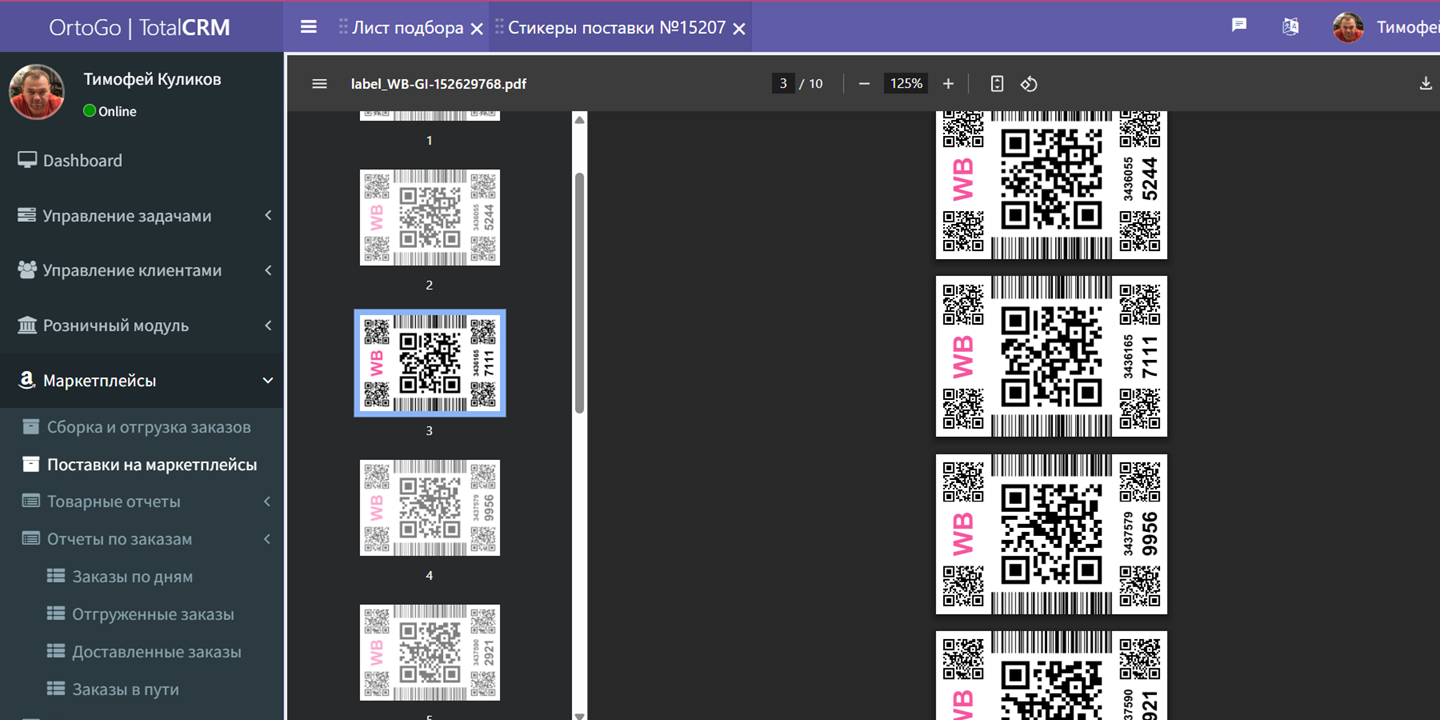Expand Управление клиентами chevron

click(268, 270)
